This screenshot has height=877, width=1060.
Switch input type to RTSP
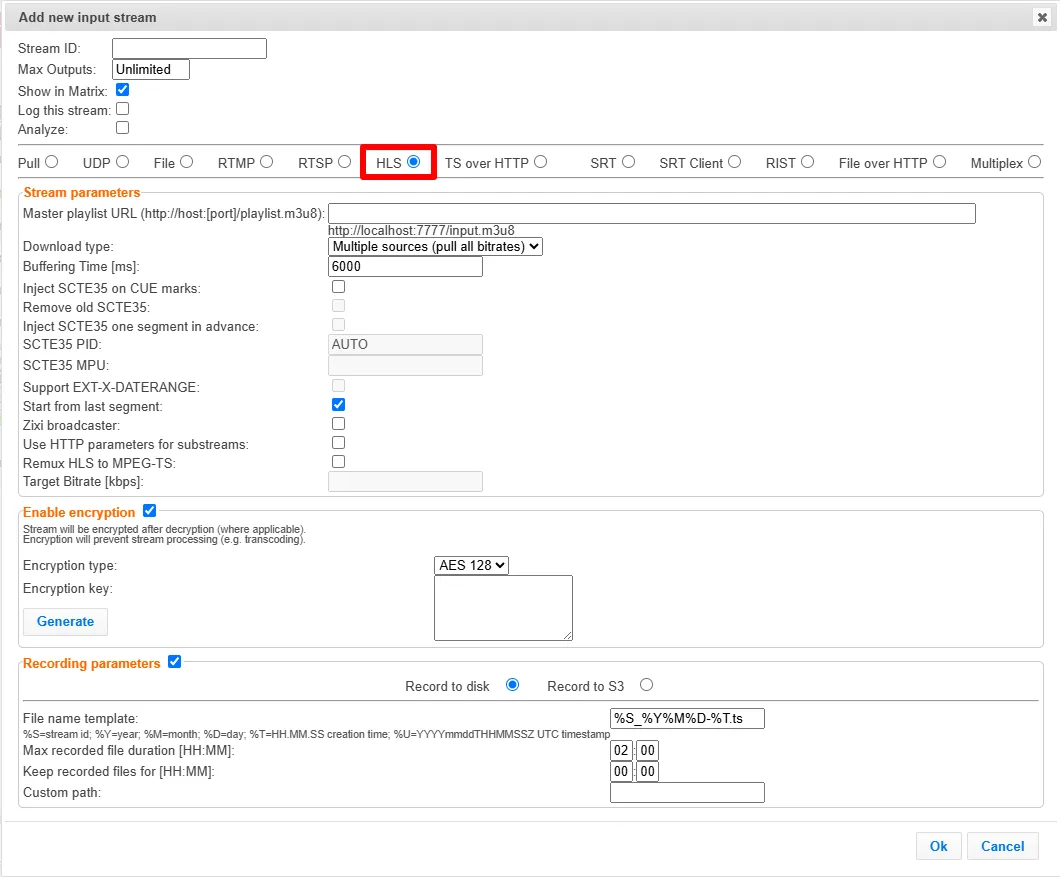345,162
